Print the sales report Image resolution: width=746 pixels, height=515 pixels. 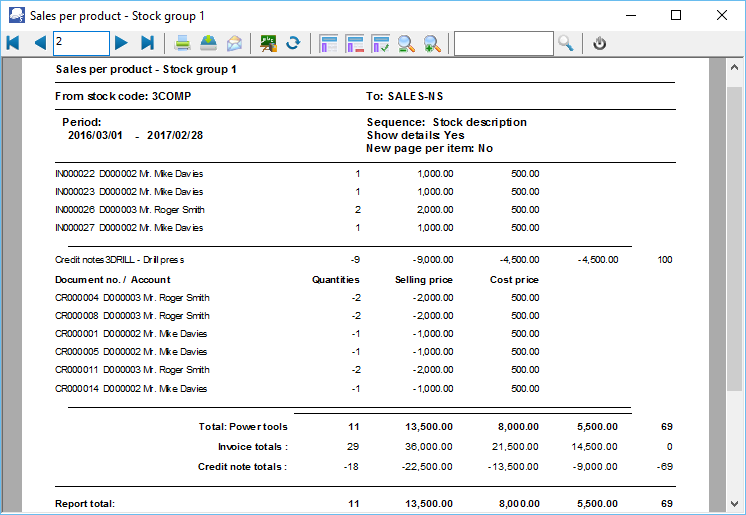tap(183, 43)
